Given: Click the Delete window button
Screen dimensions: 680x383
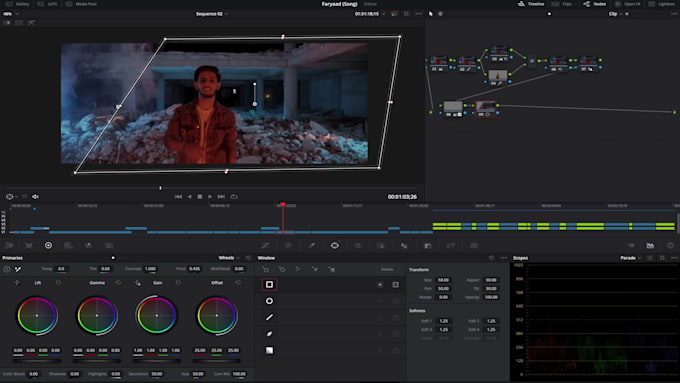Looking at the screenshot, I should coord(387,269).
